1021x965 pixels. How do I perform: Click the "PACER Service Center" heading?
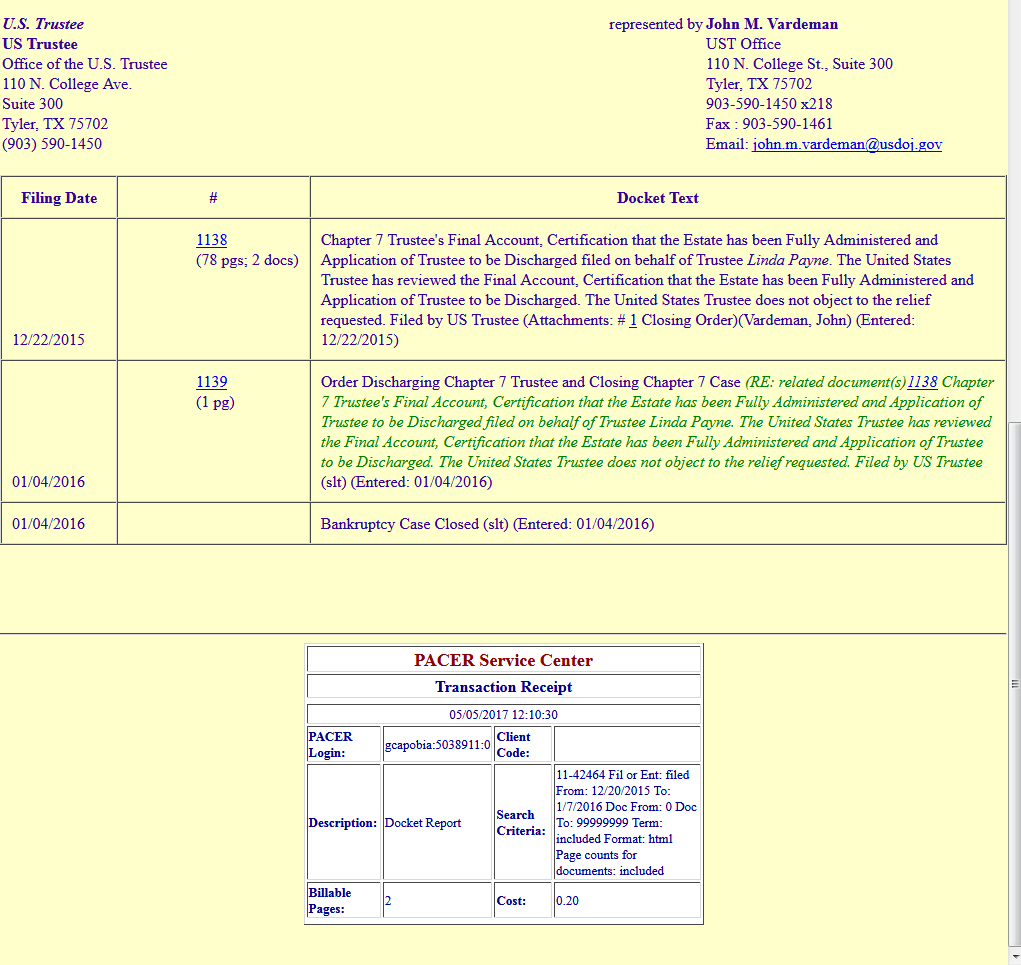click(x=503, y=660)
